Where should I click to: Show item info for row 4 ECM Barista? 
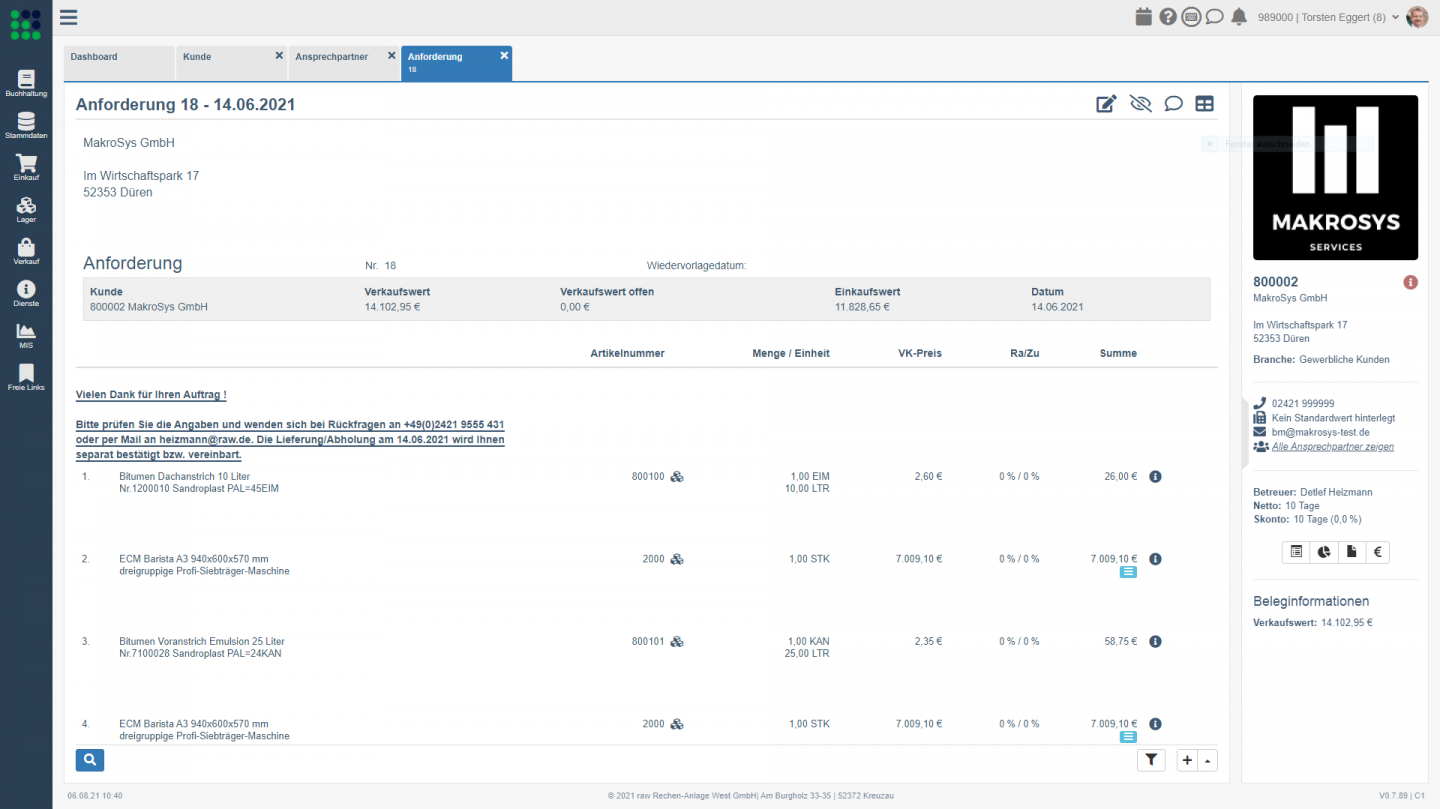1155,724
